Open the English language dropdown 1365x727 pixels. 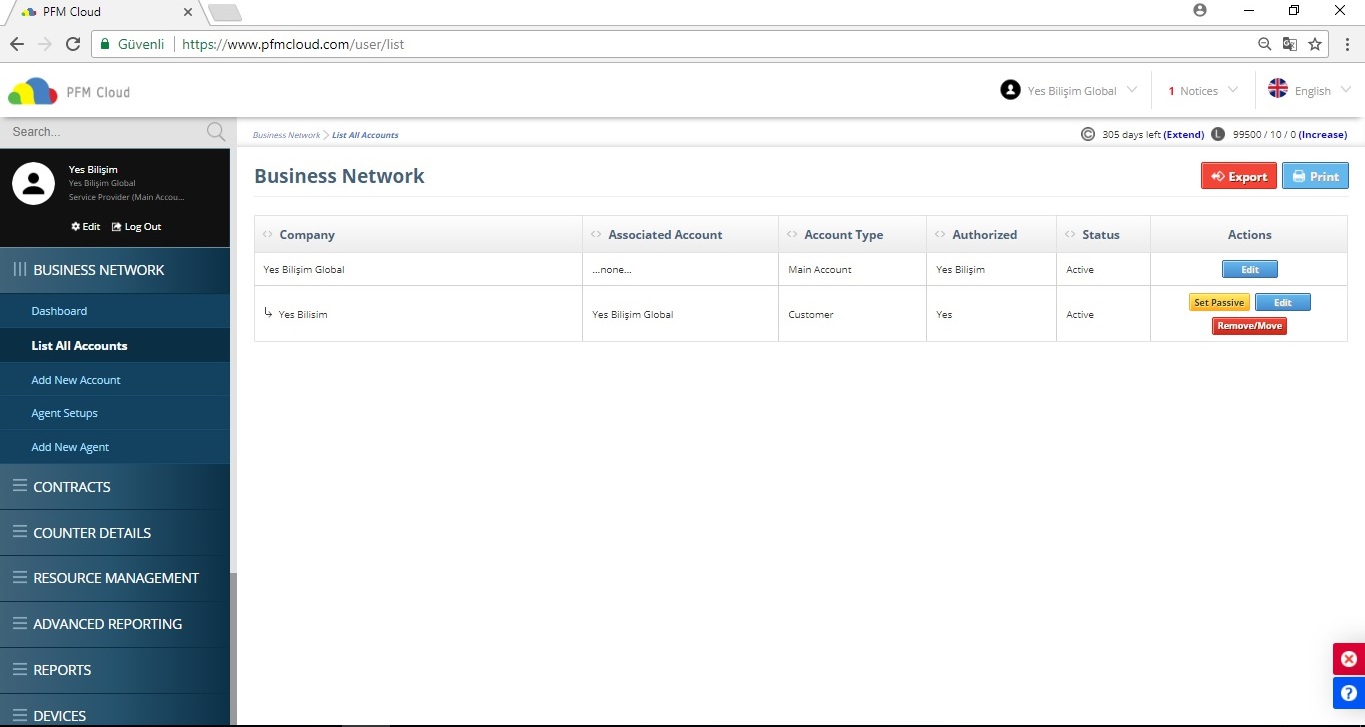coord(1309,90)
